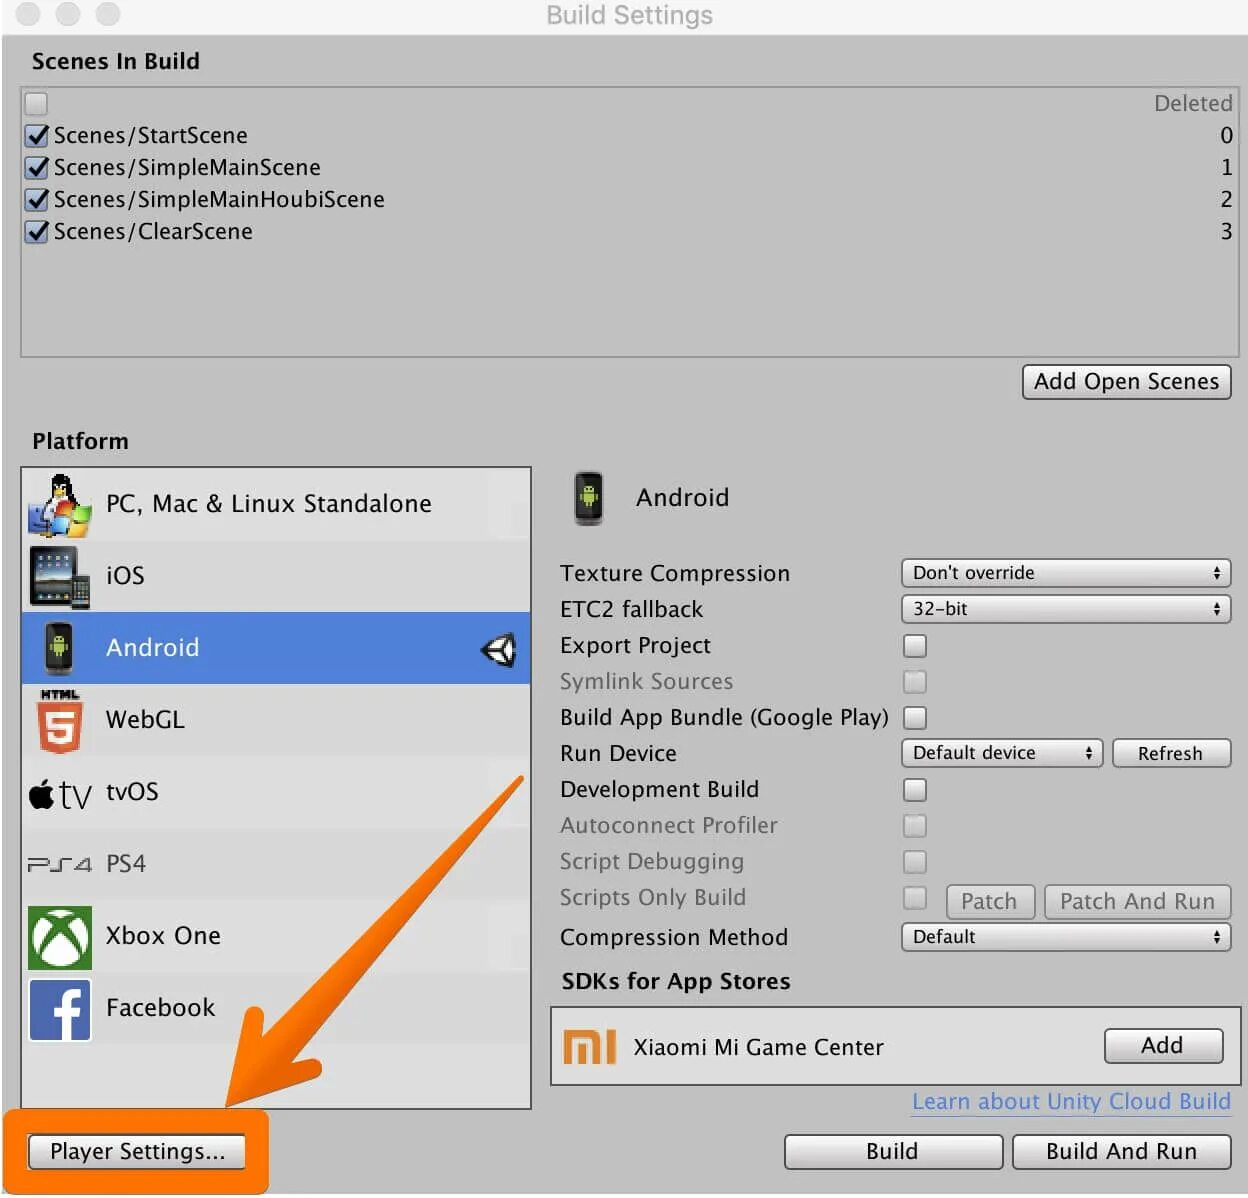
Task: Click the Android robot icon in platform list
Action: coord(59,648)
